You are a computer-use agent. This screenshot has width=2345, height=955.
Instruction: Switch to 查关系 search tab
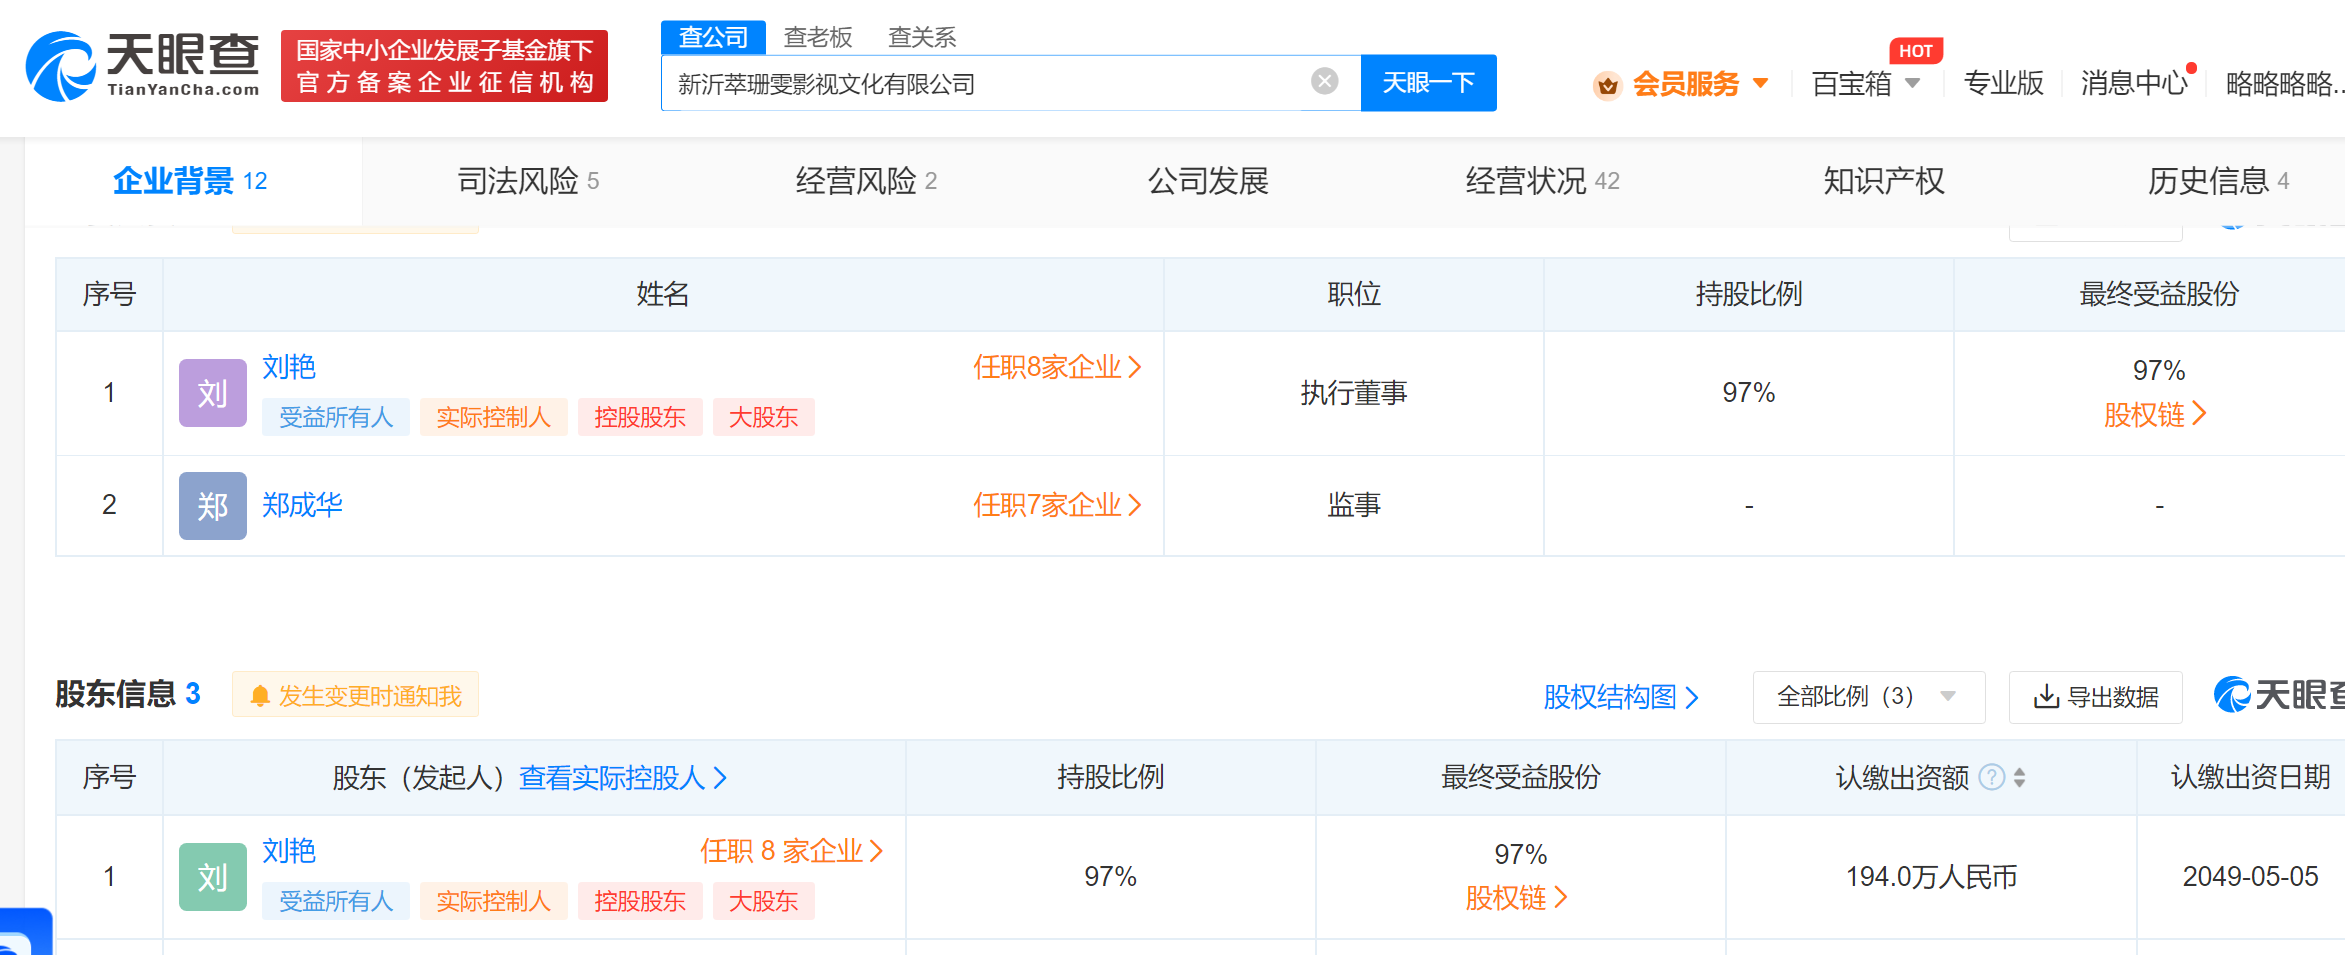(922, 37)
